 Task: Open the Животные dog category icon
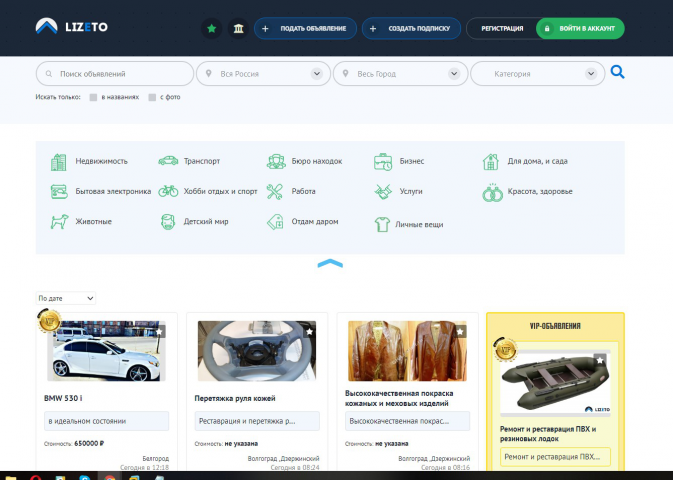pyautogui.click(x=59, y=222)
